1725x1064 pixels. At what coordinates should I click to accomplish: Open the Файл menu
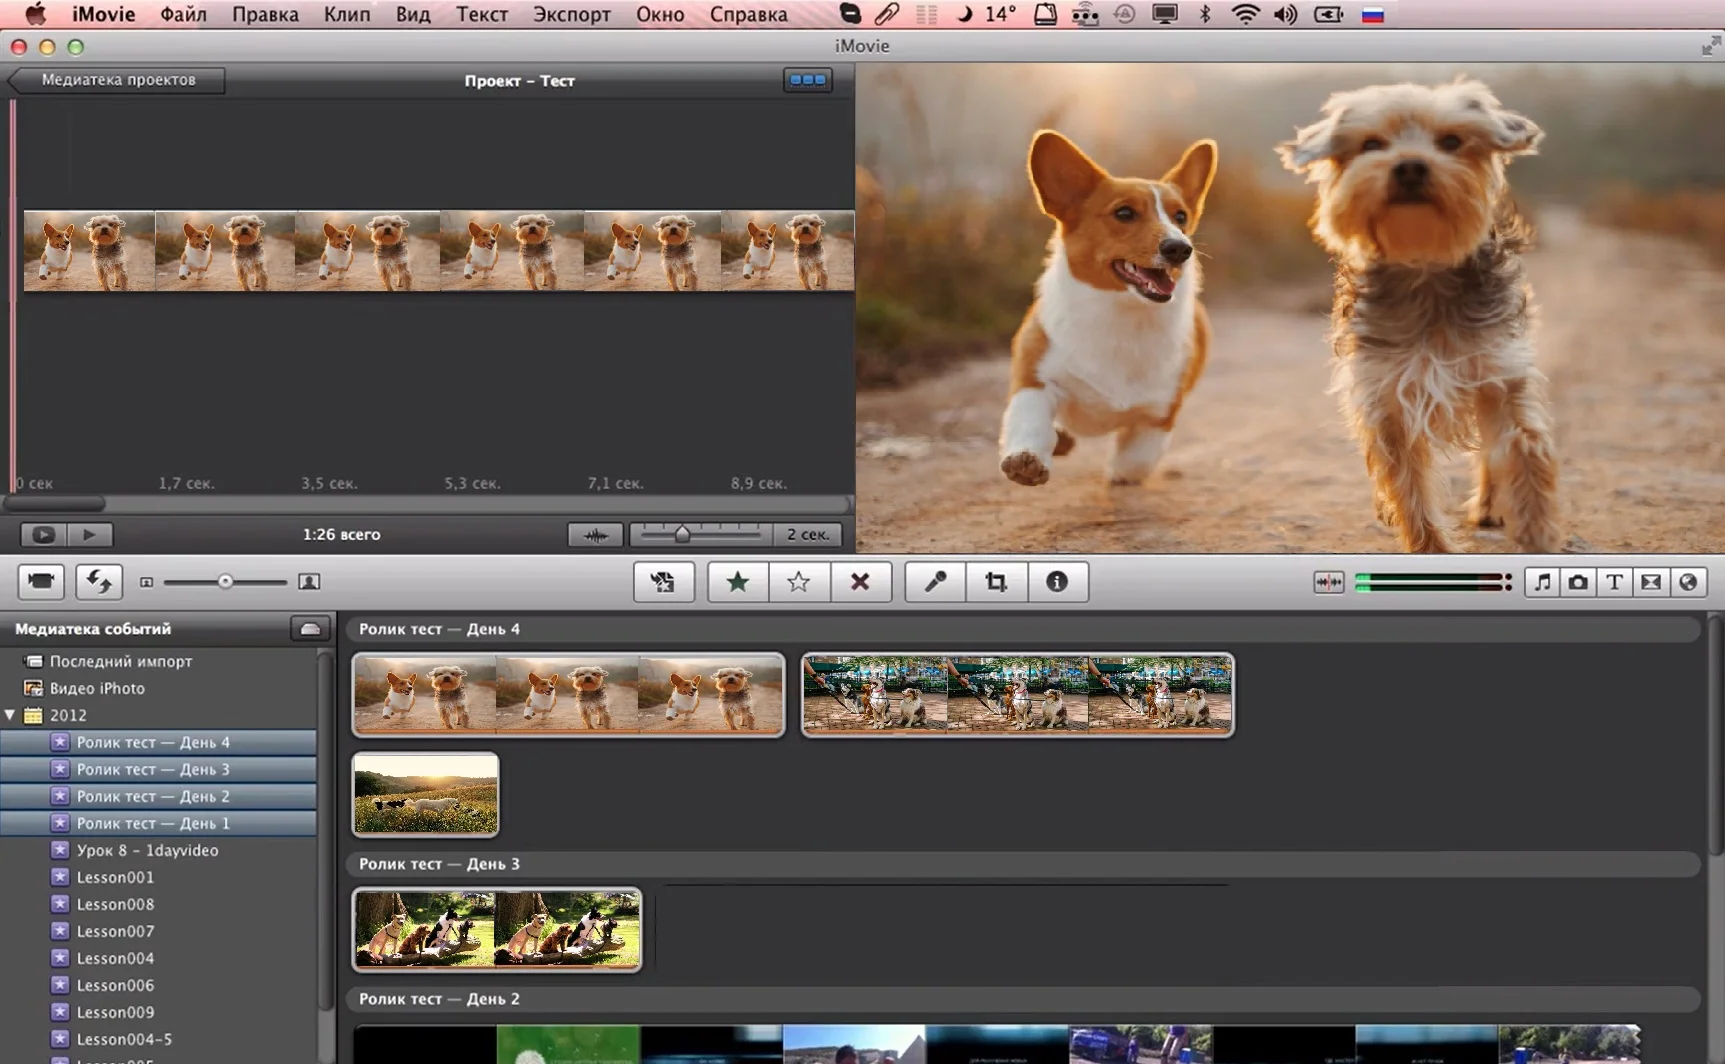(x=183, y=14)
